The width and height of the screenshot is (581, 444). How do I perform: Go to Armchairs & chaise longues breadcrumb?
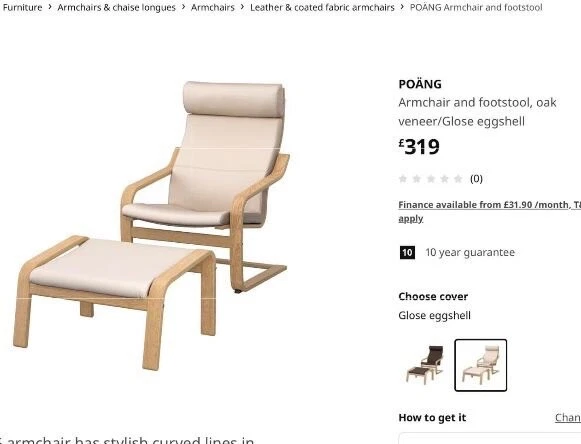116,7
